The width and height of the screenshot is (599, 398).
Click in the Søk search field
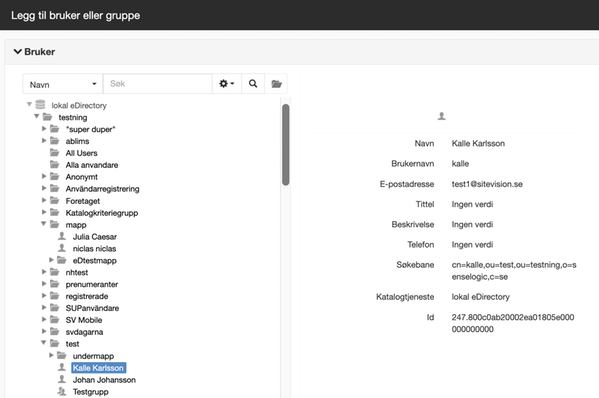pyautogui.click(x=157, y=84)
